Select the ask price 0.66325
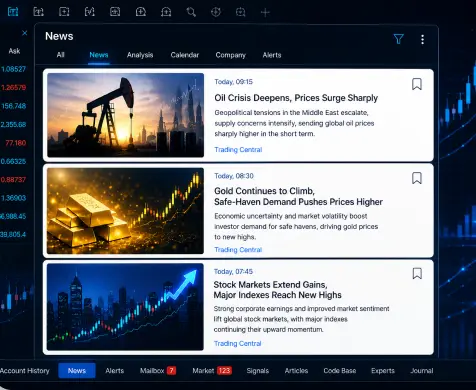The height and width of the screenshot is (390, 476). click(13, 161)
